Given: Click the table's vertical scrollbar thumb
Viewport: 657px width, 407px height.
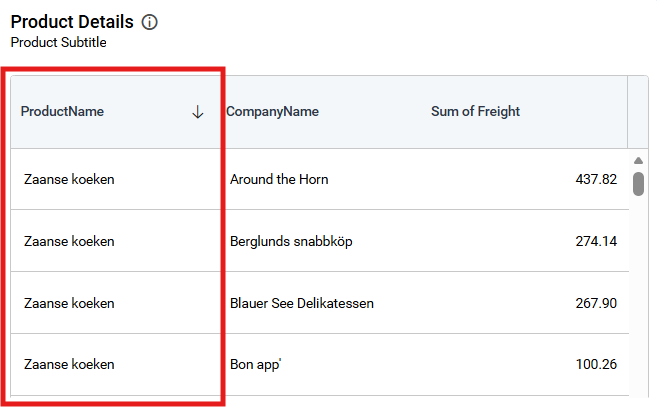Looking at the screenshot, I should 638,183.
